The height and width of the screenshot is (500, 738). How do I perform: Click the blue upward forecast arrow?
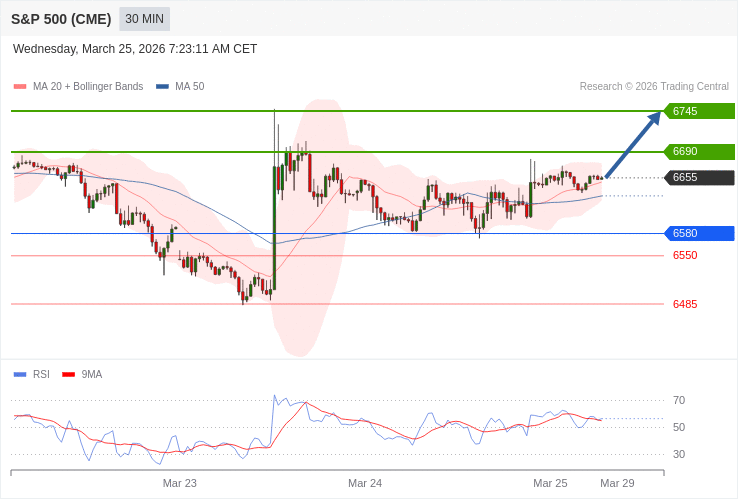click(x=633, y=145)
